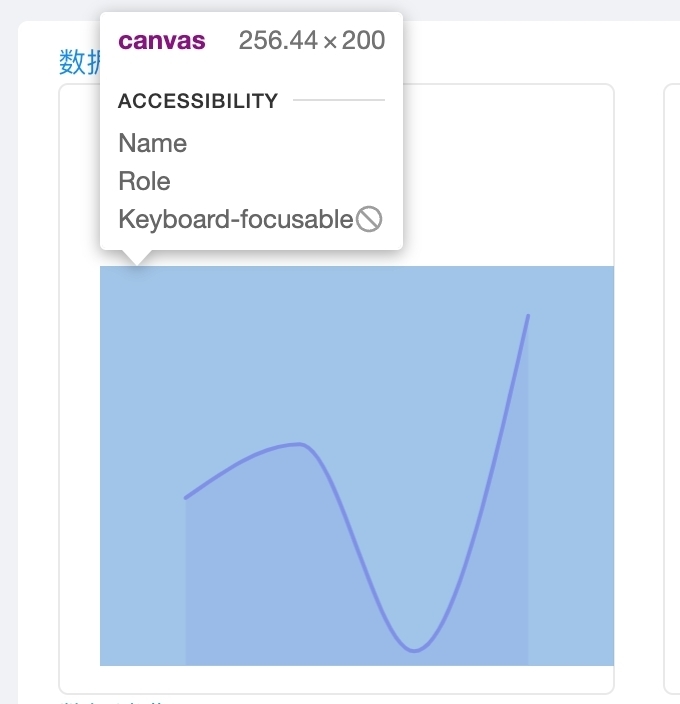Click the ACCESSIBILITY section header
This screenshot has width=680, height=704.
tap(198, 101)
